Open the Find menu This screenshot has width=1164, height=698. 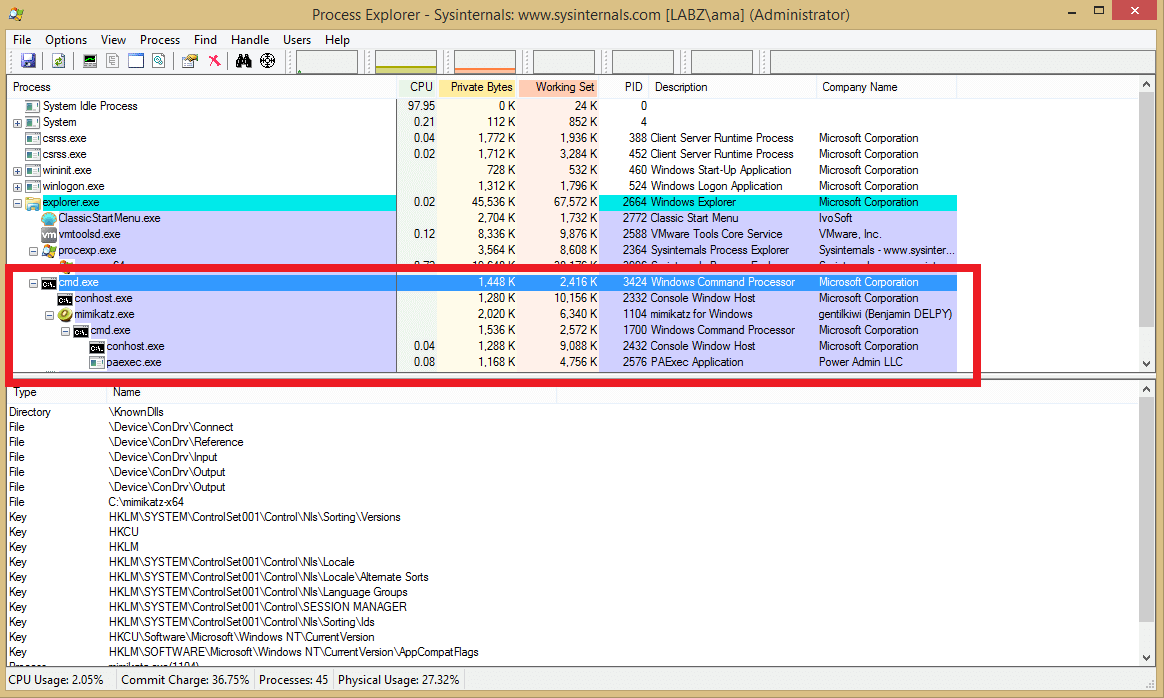pyautogui.click(x=206, y=40)
